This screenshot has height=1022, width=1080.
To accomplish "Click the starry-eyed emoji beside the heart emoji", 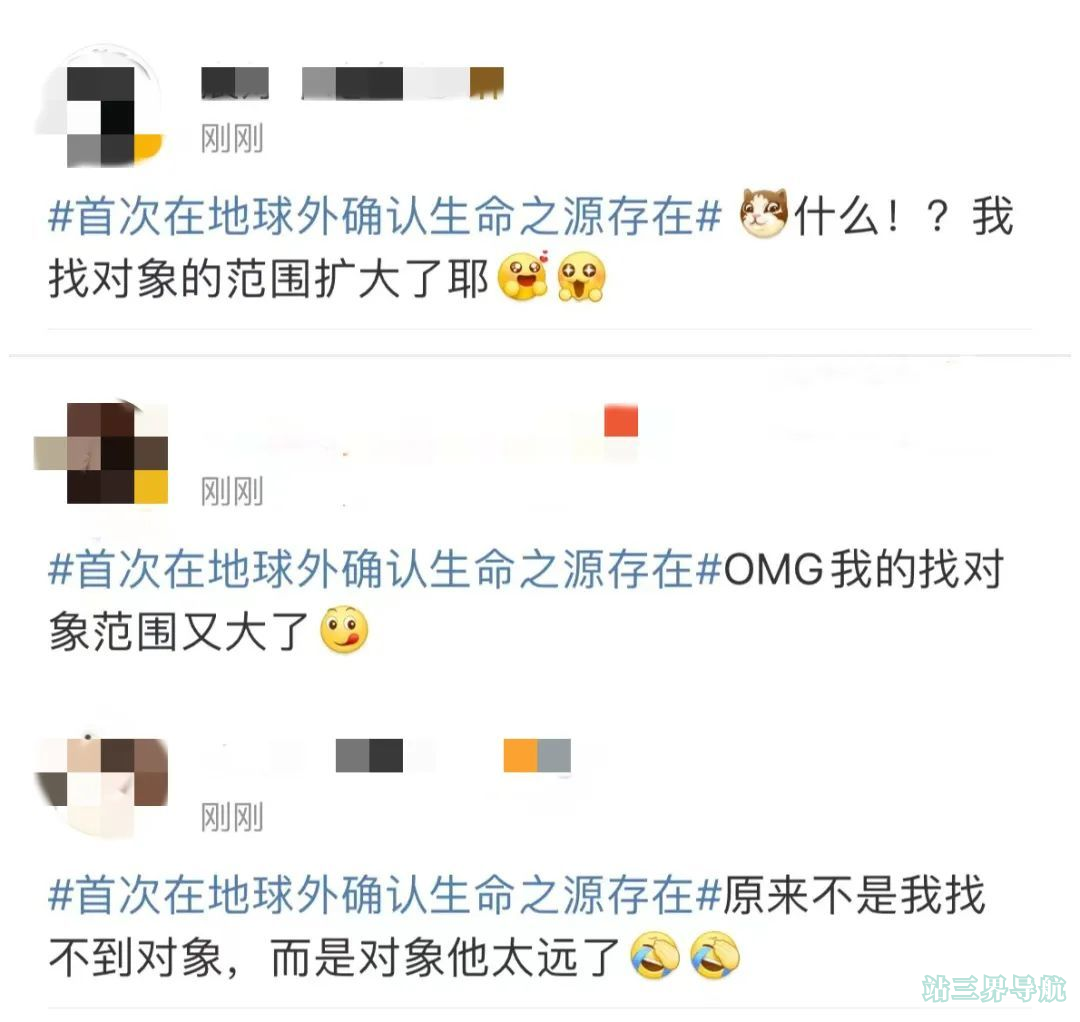I will (x=582, y=277).
